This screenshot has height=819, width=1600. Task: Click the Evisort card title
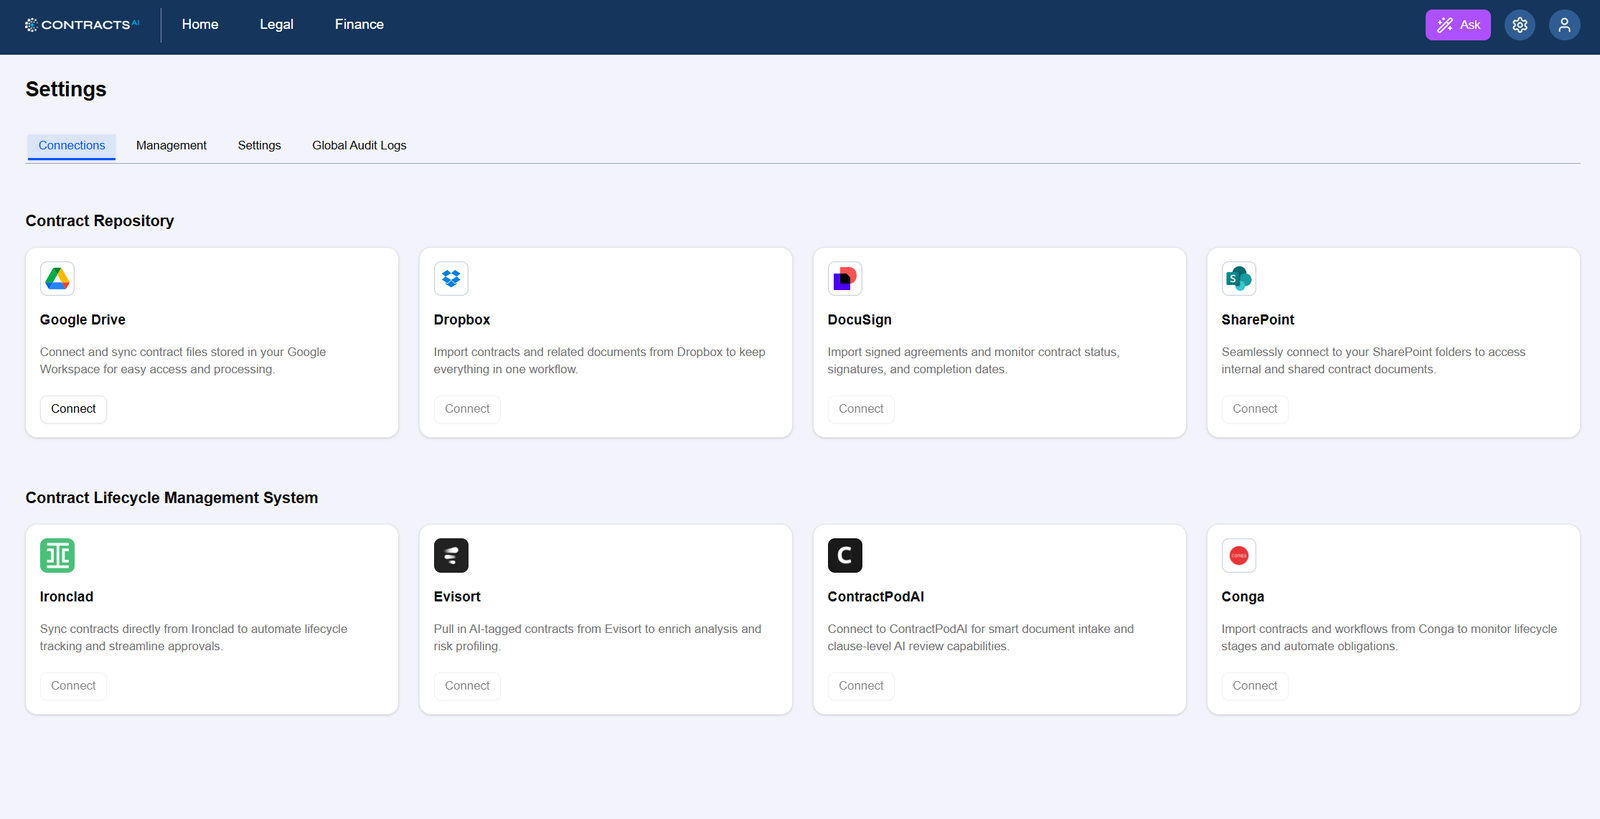(457, 597)
